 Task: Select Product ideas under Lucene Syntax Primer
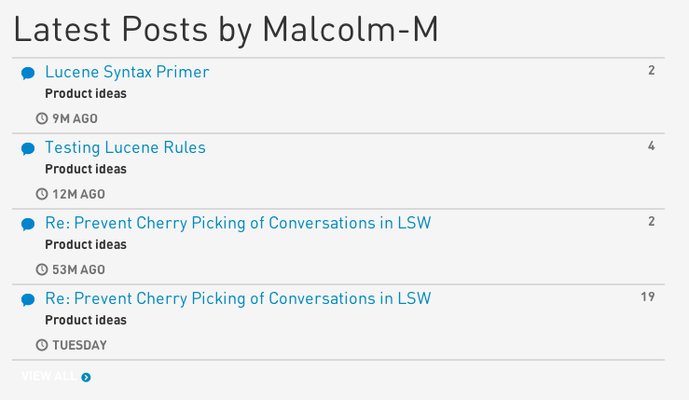coord(86,94)
